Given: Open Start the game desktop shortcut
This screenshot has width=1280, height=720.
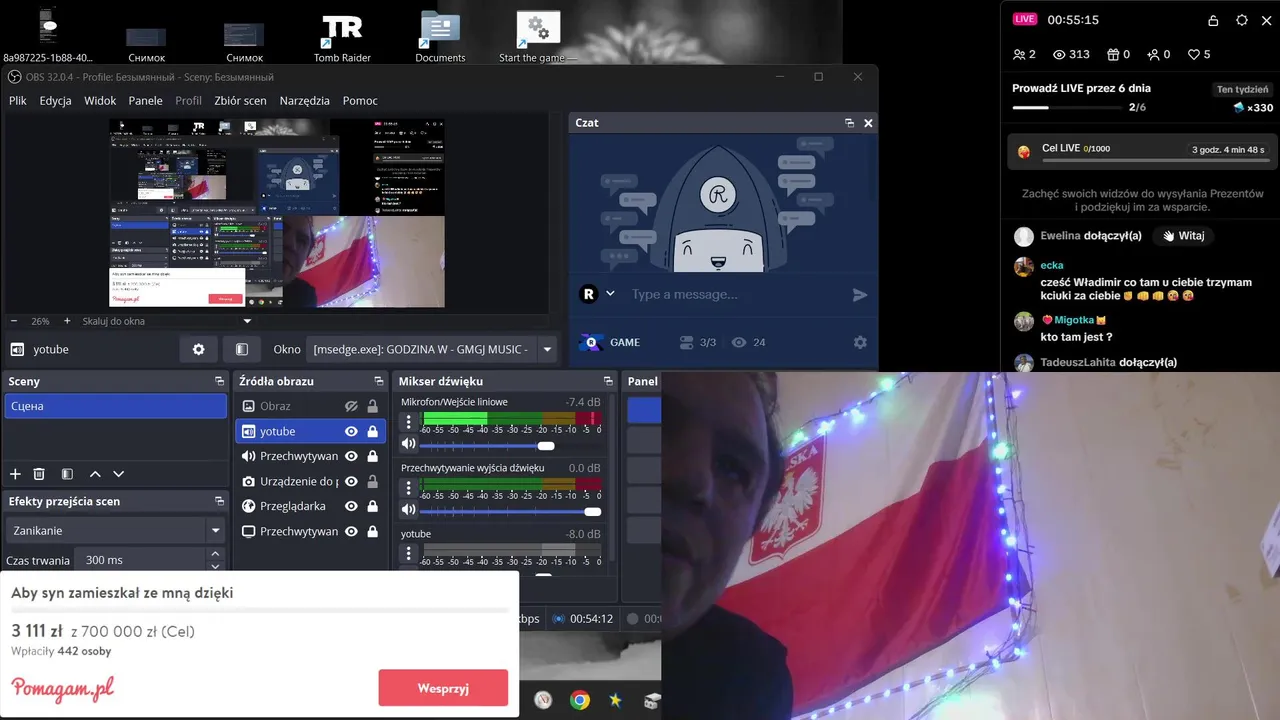Looking at the screenshot, I should (x=538, y=37).
